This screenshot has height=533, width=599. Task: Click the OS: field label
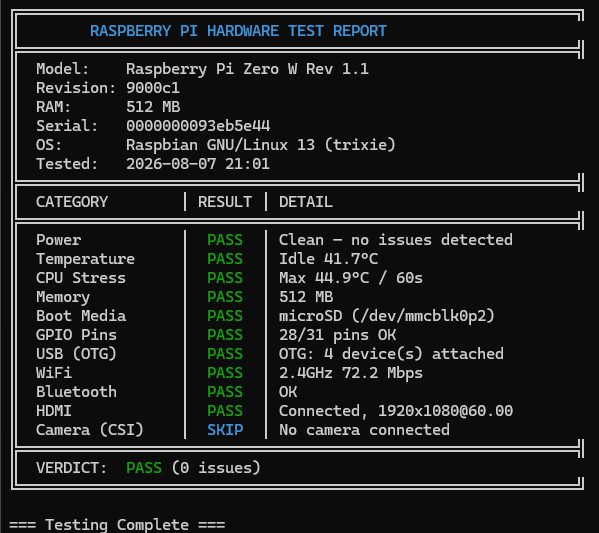tap(49, 145)
